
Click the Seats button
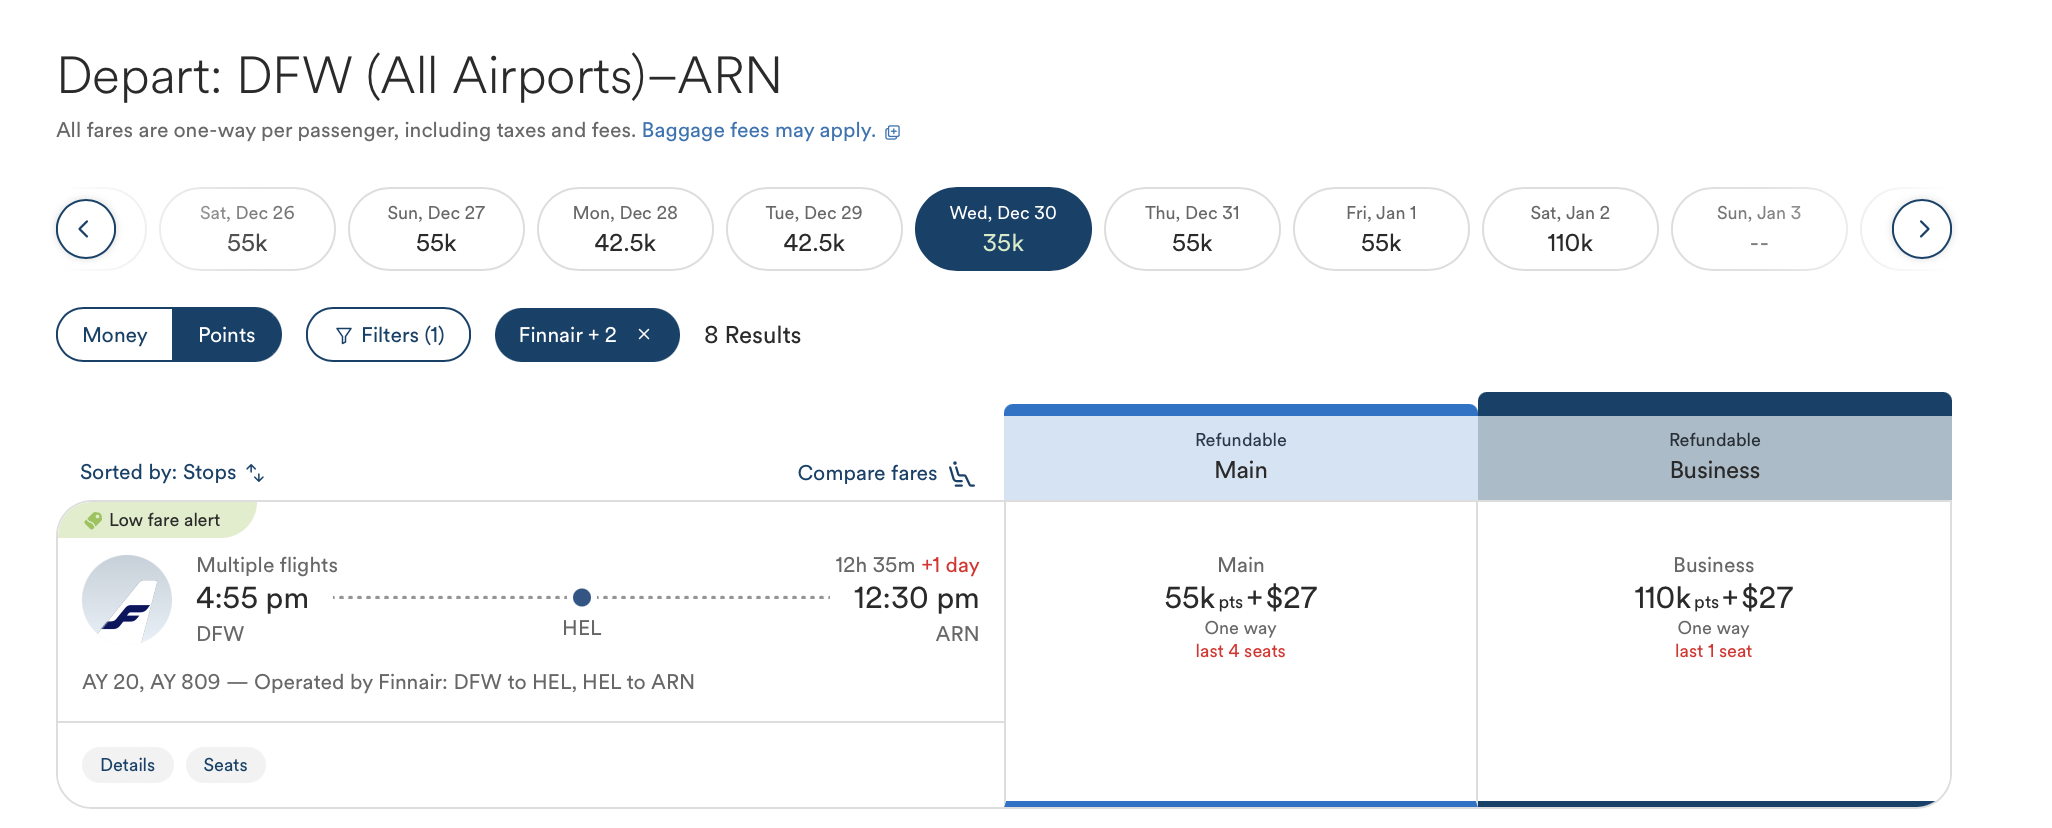coord(225,764)
